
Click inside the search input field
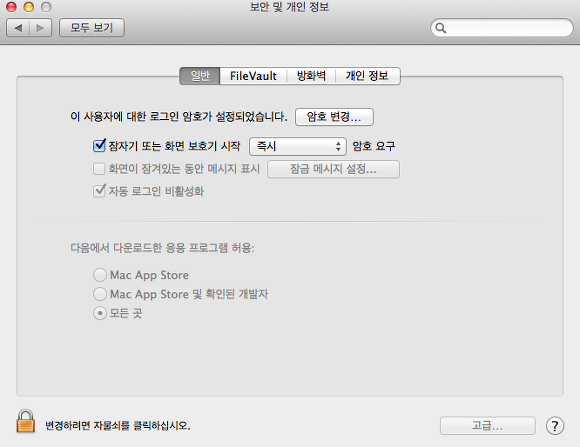tap(502, 28)
